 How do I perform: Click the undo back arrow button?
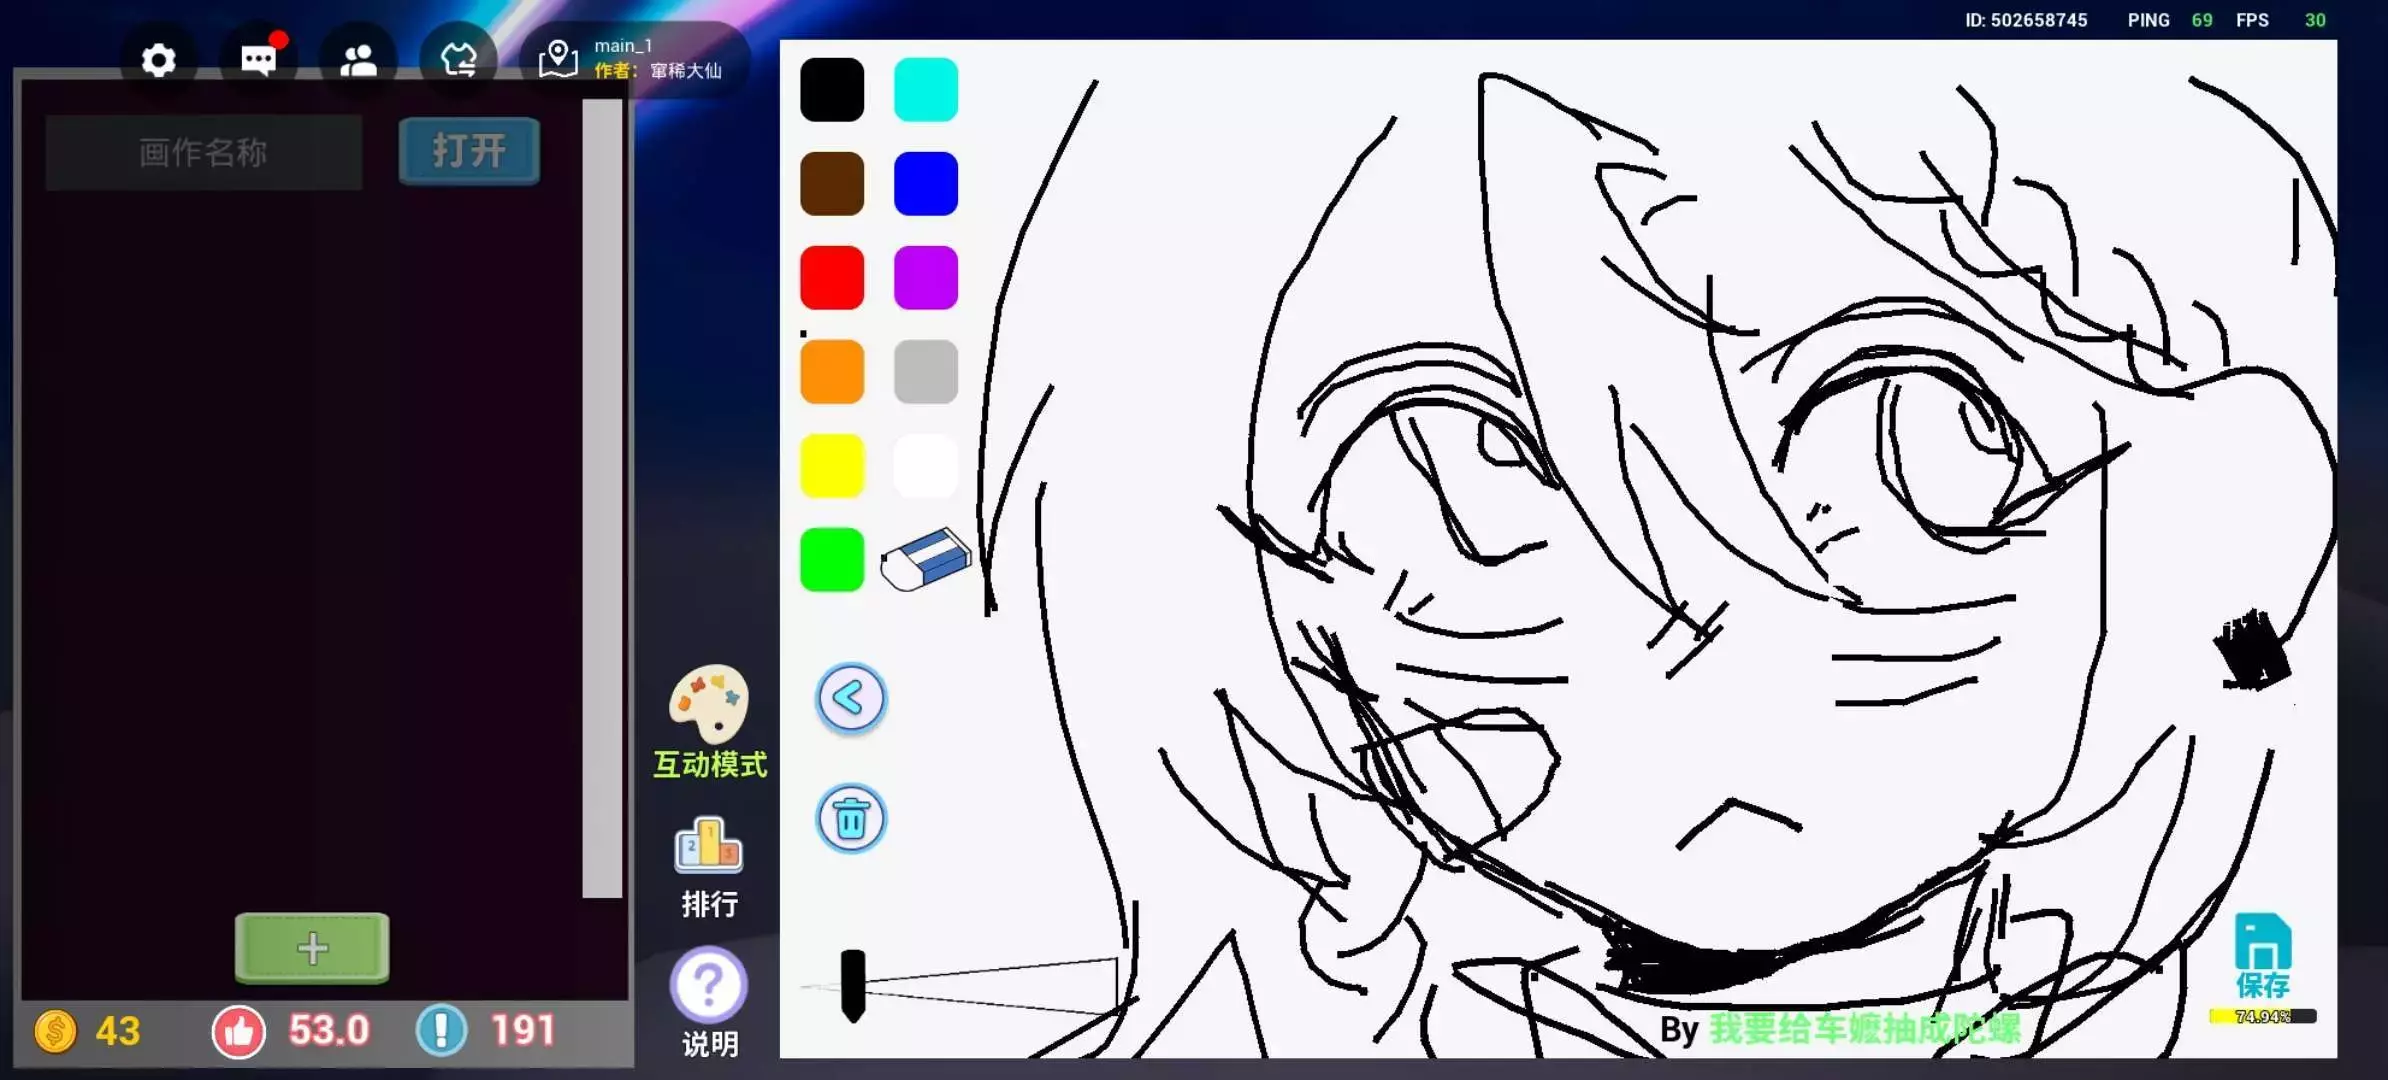click(x=851, y=698)
